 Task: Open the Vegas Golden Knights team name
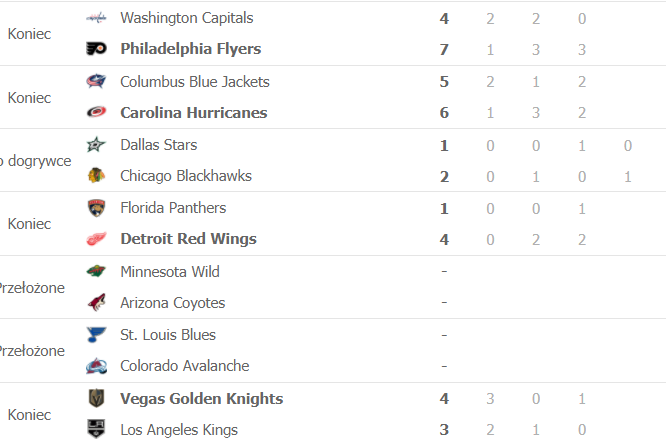pyautogui.click(x=202, y=399)
